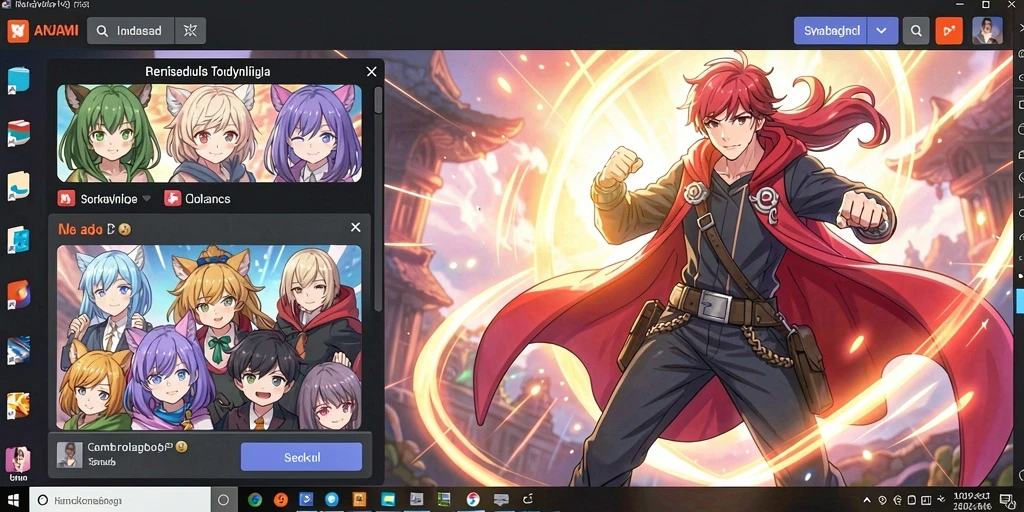Viewport: 1024px width, 512px height.
Task: Show hidden icons in the system tray
Action: point(867,501)
